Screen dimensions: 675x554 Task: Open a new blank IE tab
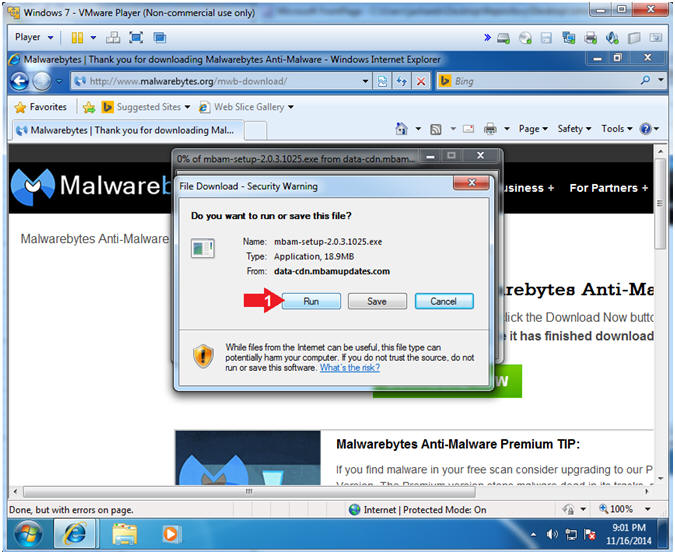pos(255,131)
